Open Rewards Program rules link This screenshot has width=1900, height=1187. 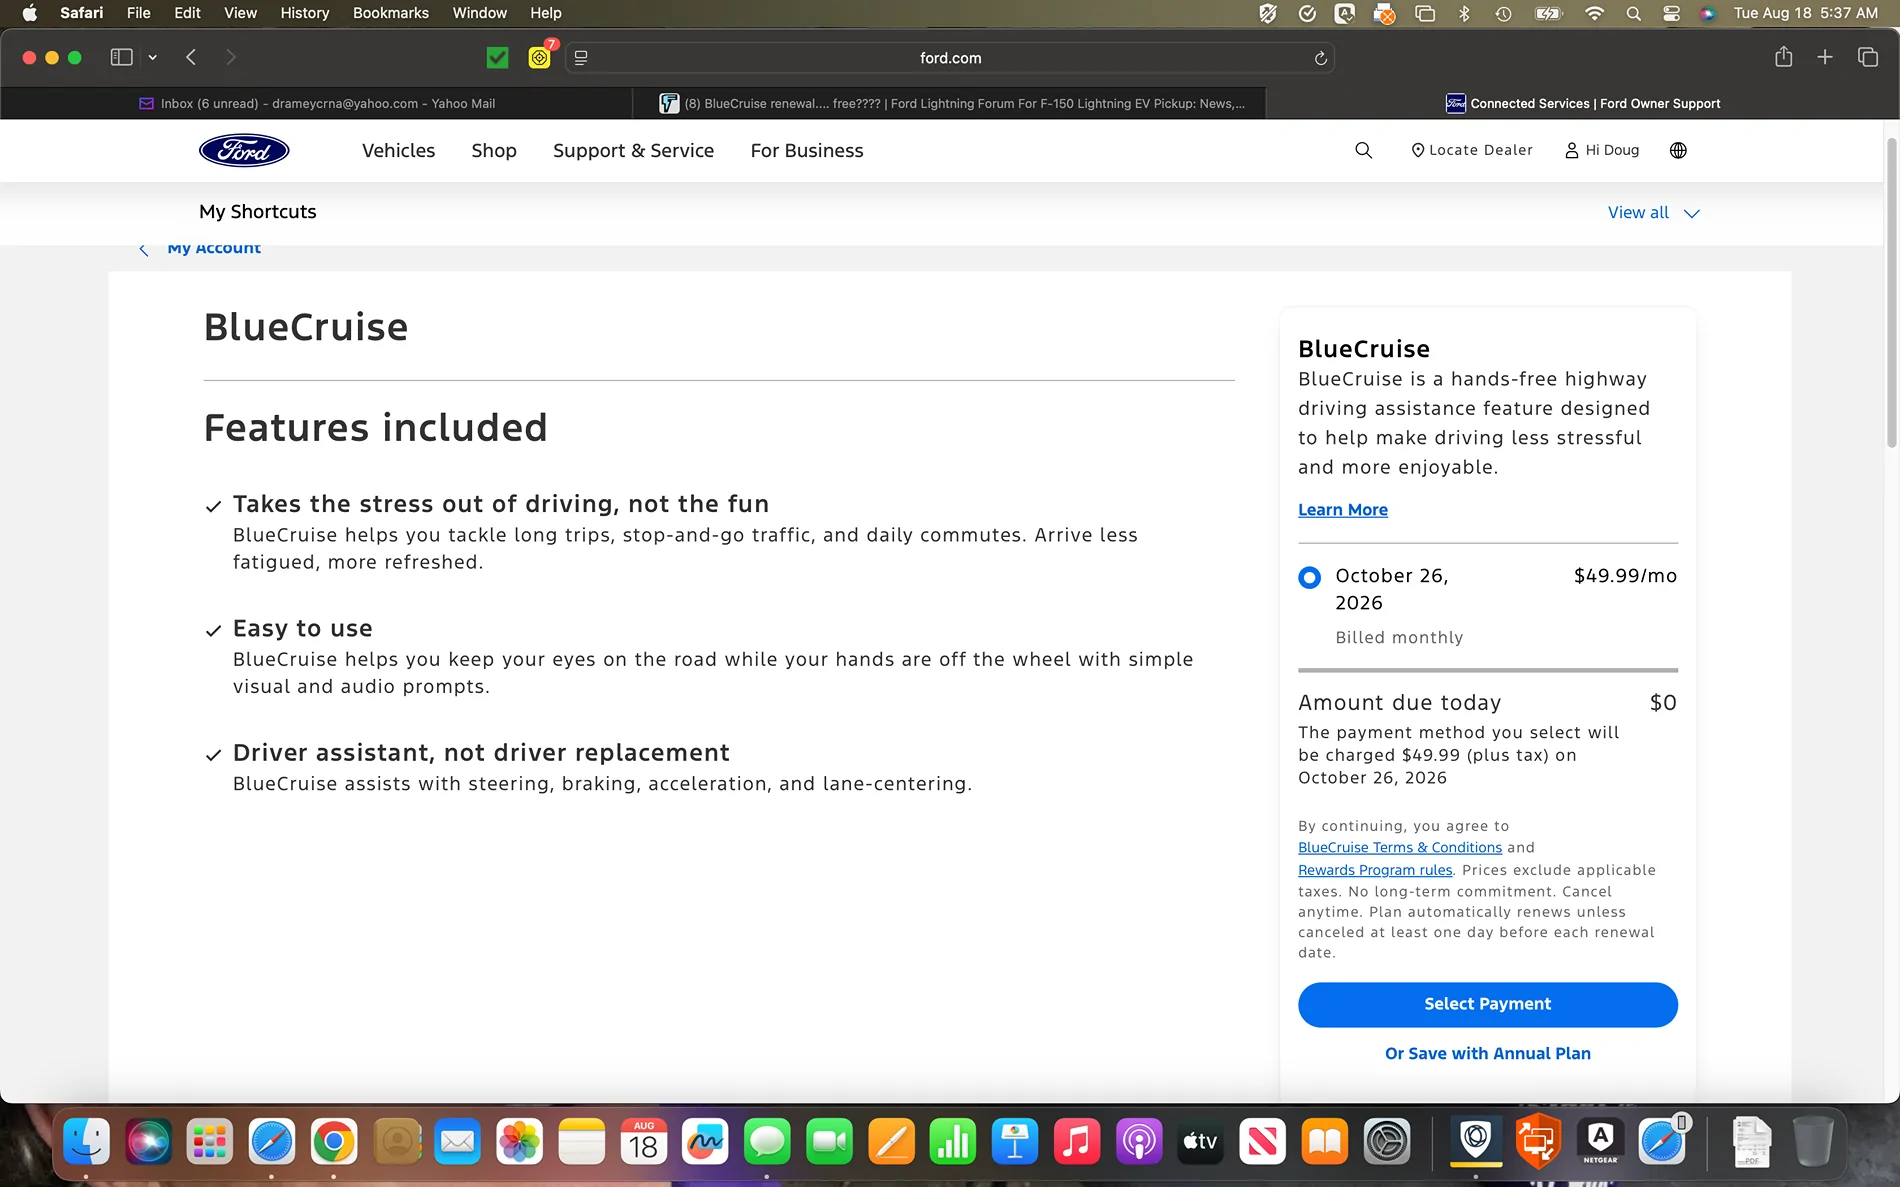1375,870
